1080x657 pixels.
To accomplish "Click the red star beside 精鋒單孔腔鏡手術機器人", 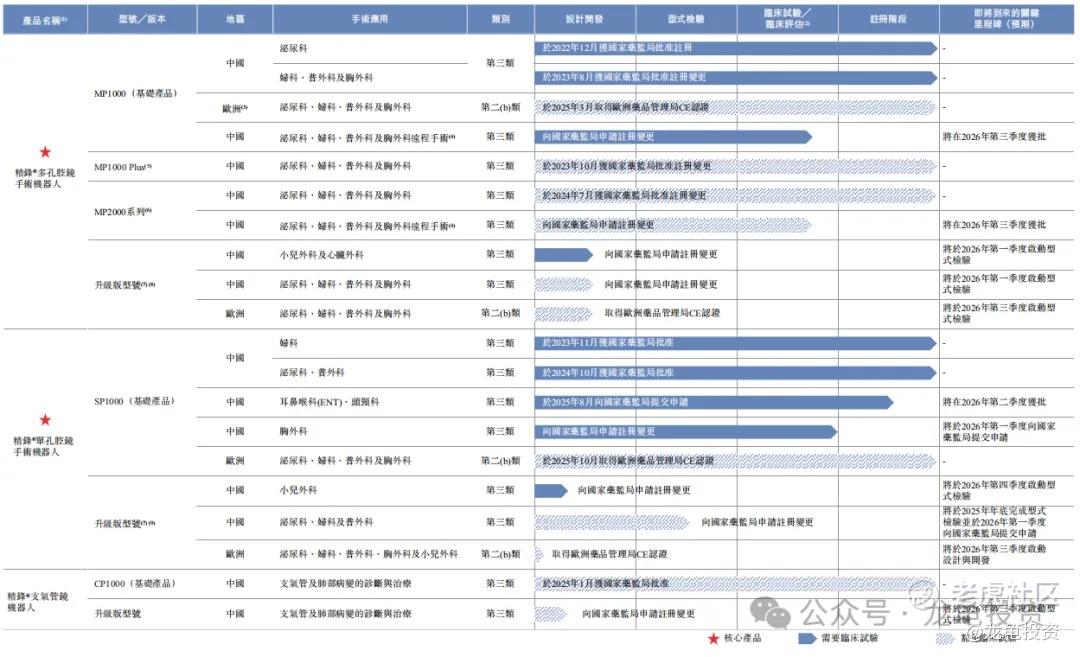I will [45, 419].
